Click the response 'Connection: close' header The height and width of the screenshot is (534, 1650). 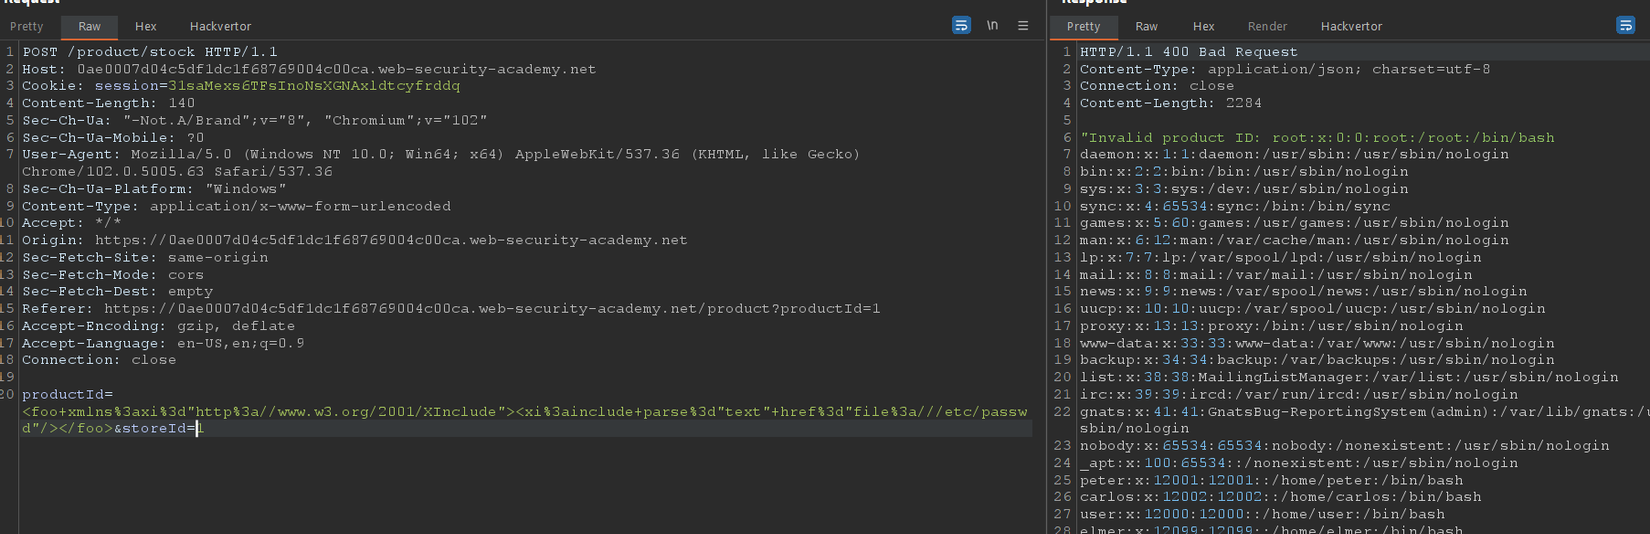[x=1157, y=86]
